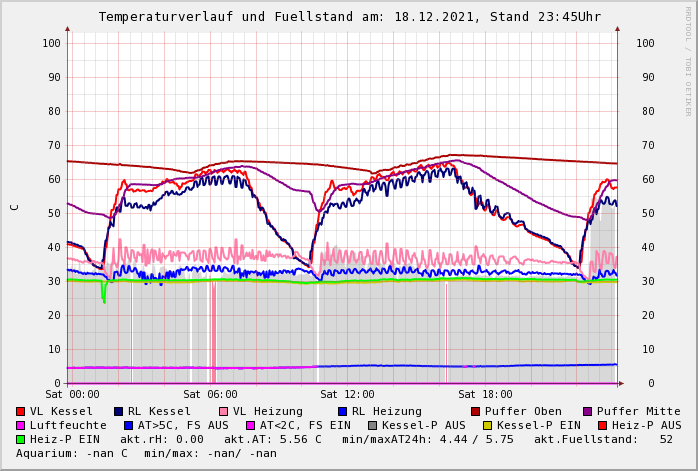Click the green Heiz-P EIN legend swatch
The image size is (698, 471).
[x=21, y=439]
